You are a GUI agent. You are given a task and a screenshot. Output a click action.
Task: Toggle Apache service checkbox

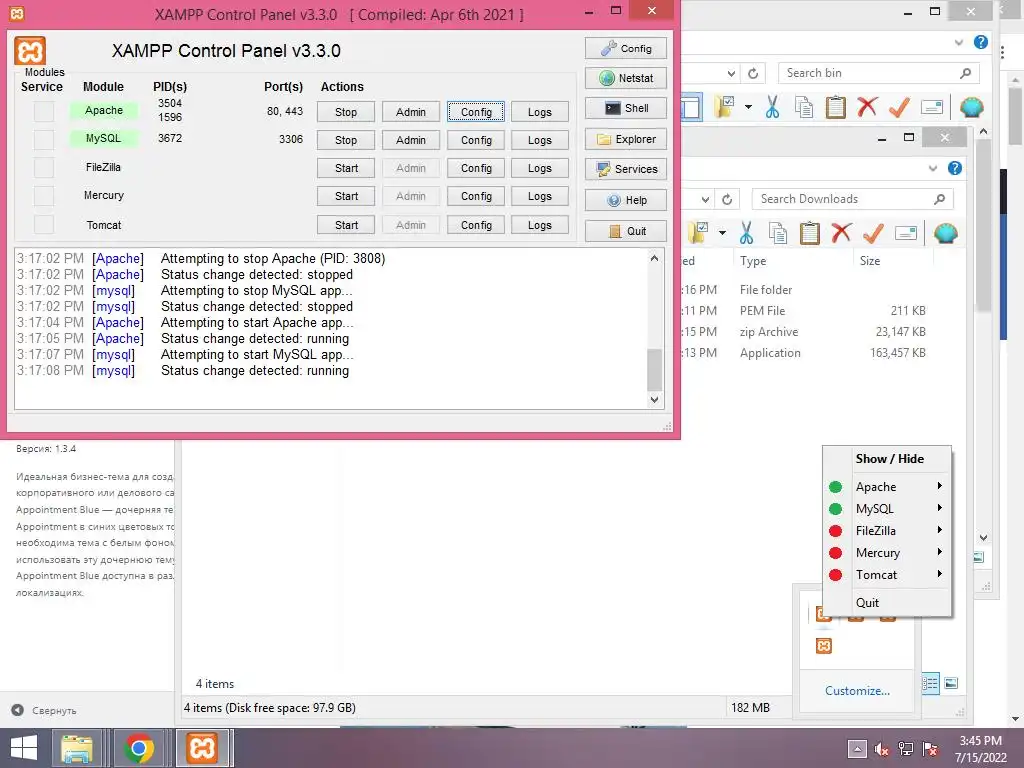[x=44, y=111]
